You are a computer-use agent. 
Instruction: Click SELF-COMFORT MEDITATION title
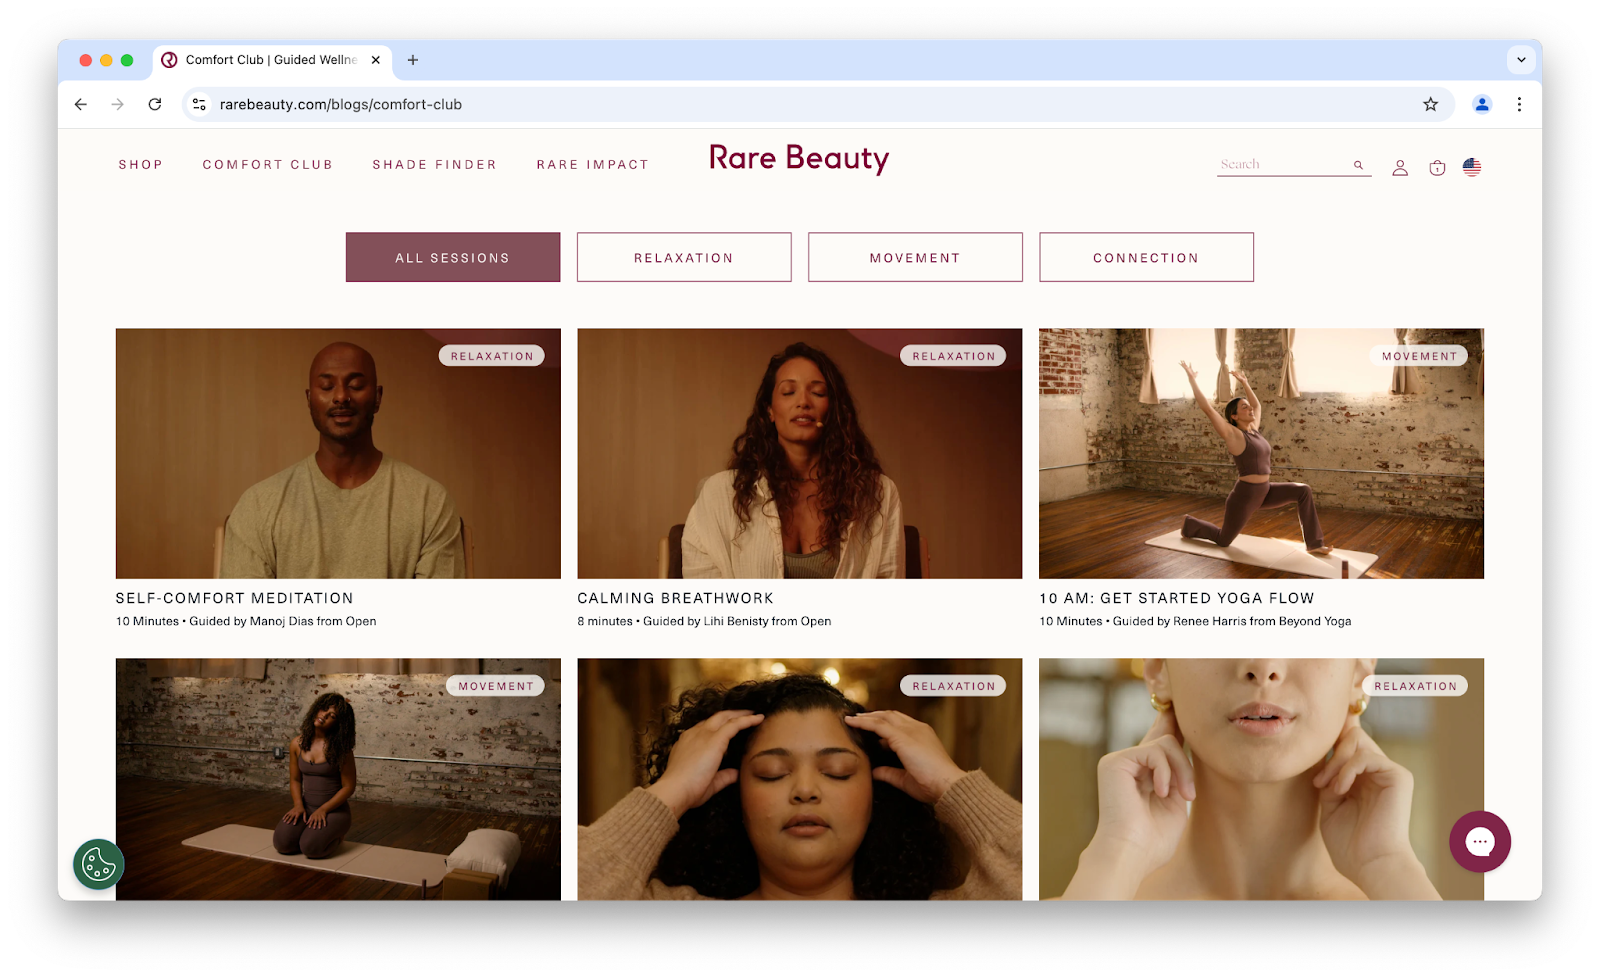[234, 598]
